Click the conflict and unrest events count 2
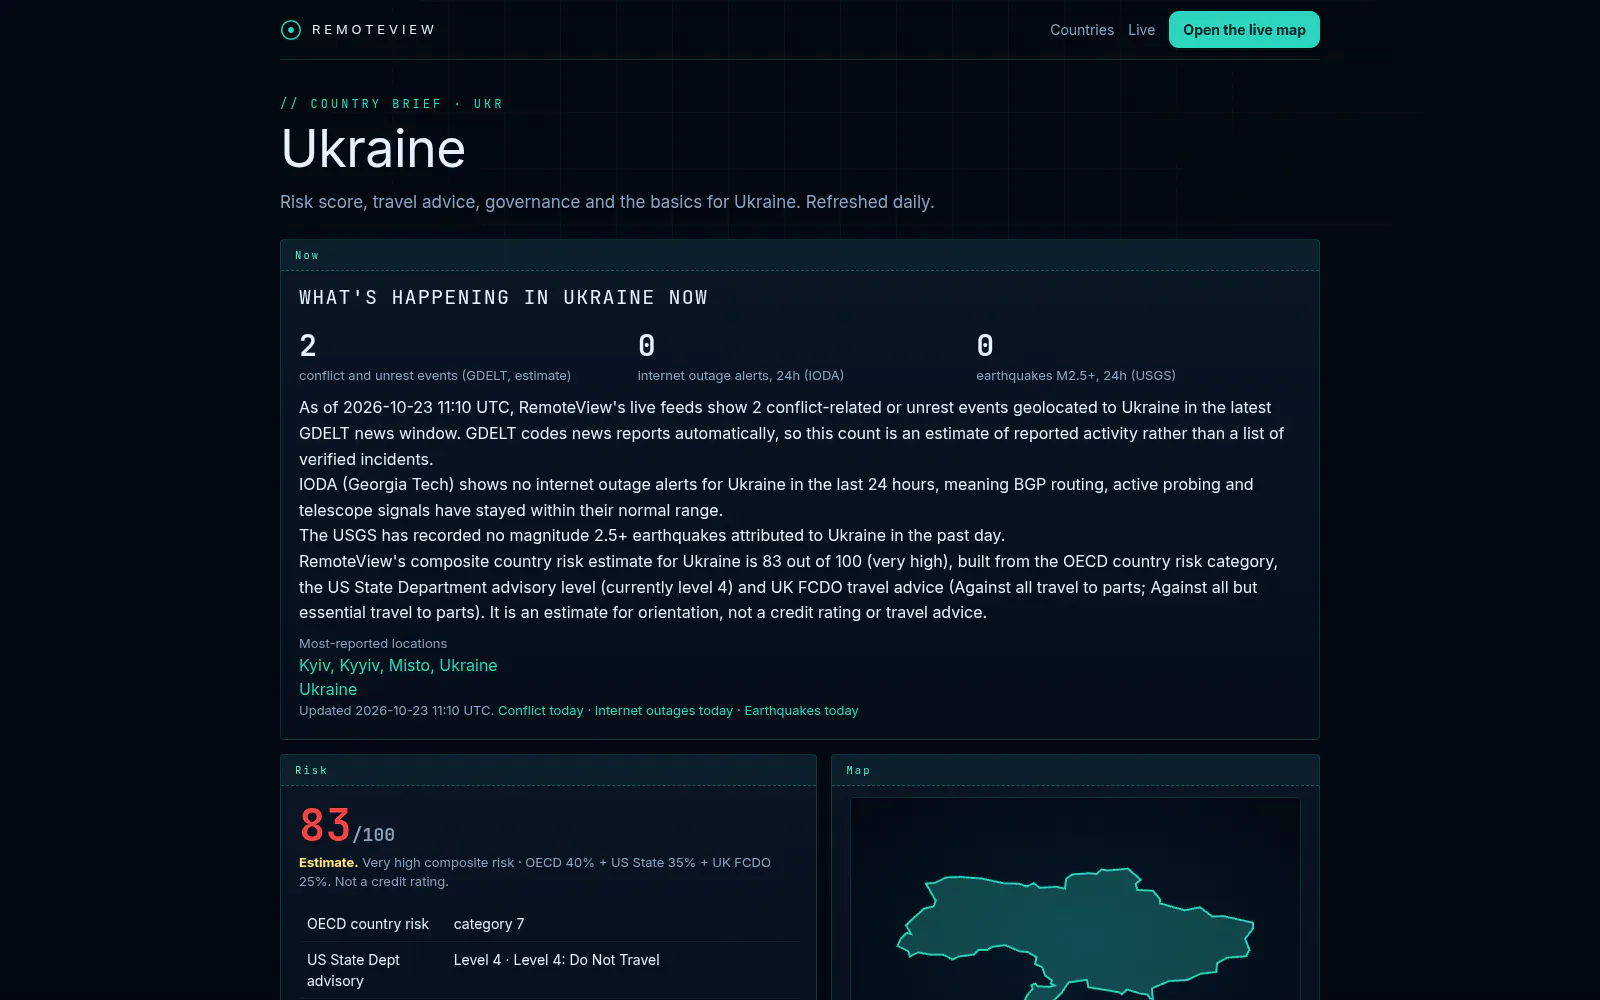The image size is (1600, 1000). pos(308,346)
